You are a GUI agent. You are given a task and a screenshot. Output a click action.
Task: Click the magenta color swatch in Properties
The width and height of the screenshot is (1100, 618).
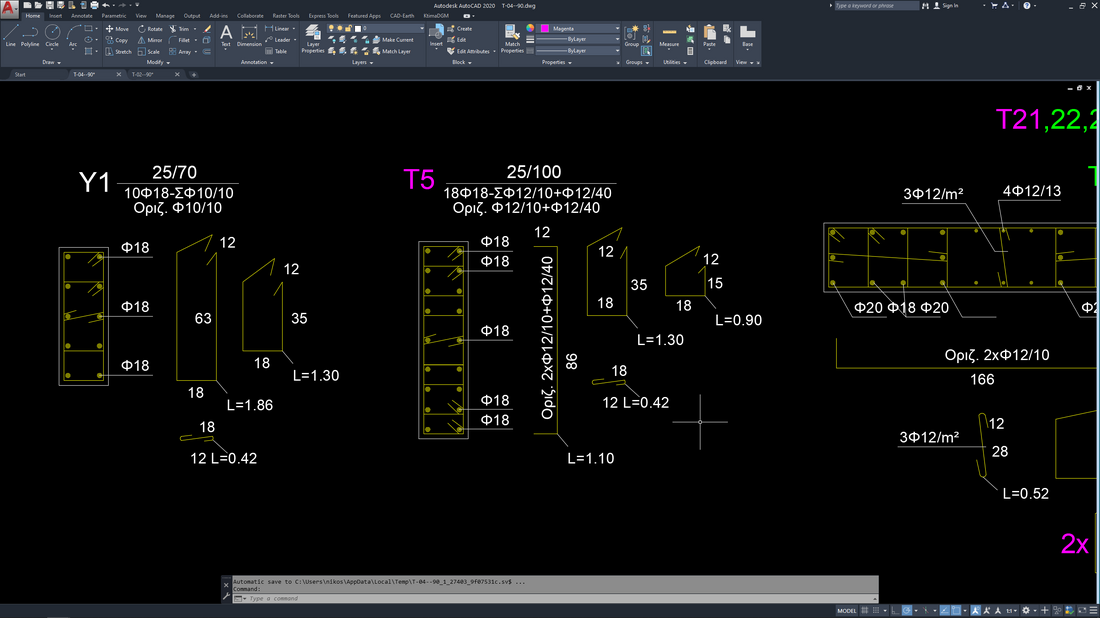[x=545, y=29]
